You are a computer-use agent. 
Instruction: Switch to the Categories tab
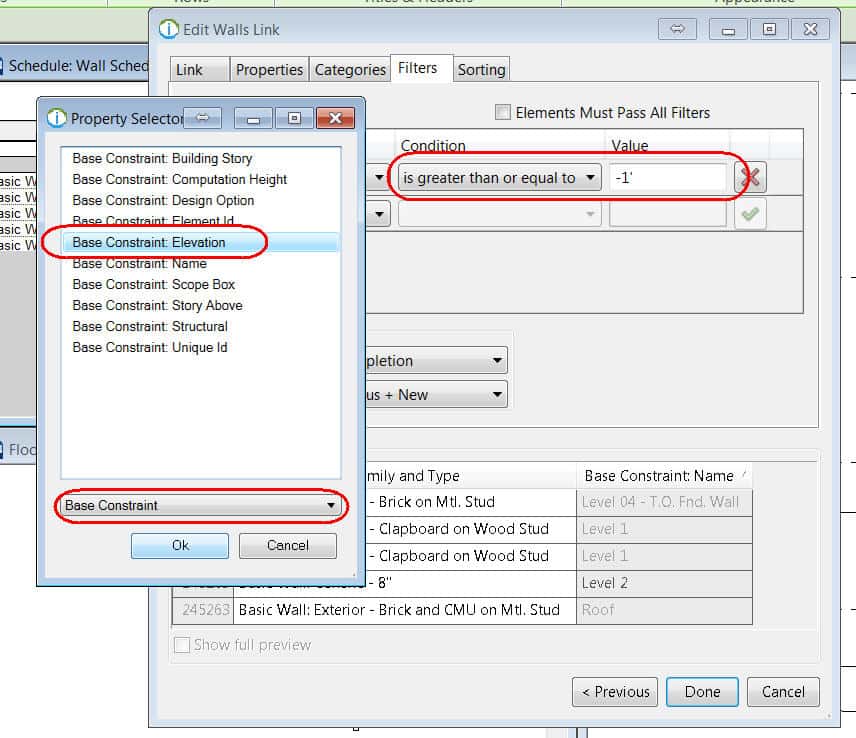350,70
